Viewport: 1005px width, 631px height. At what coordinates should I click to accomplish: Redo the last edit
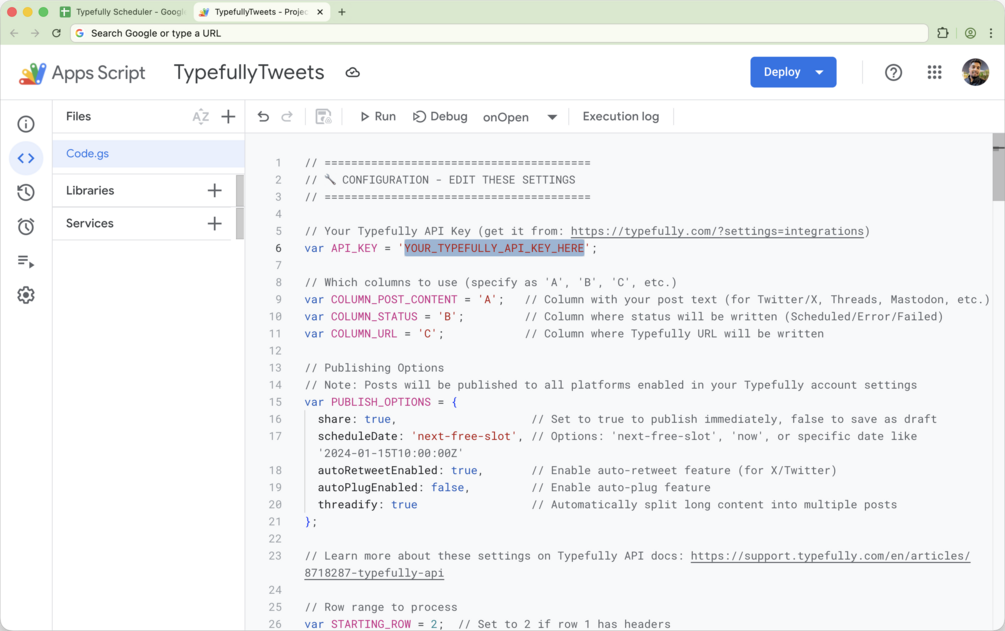(287, 117)
